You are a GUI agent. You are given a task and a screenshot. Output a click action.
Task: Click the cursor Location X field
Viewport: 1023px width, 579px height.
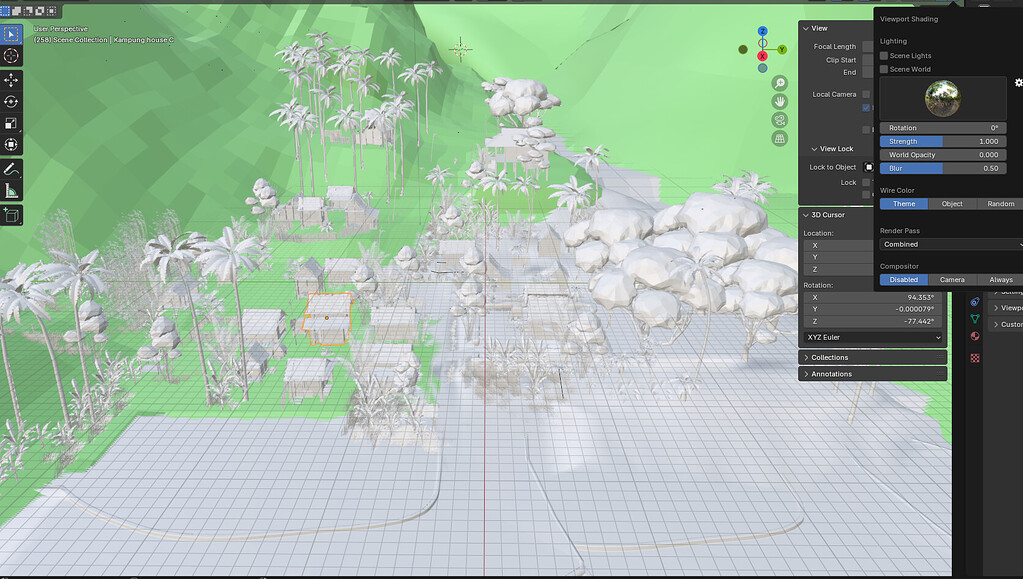838,245
